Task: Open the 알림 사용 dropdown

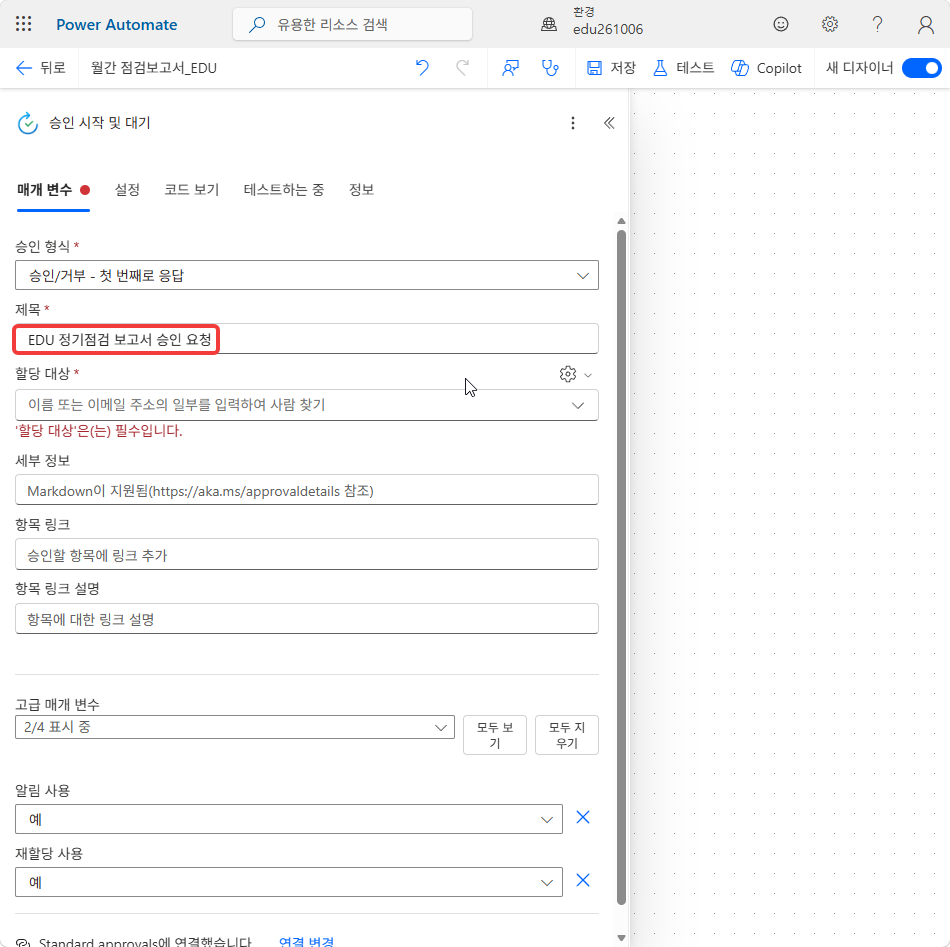Action: tap(288, 819)
